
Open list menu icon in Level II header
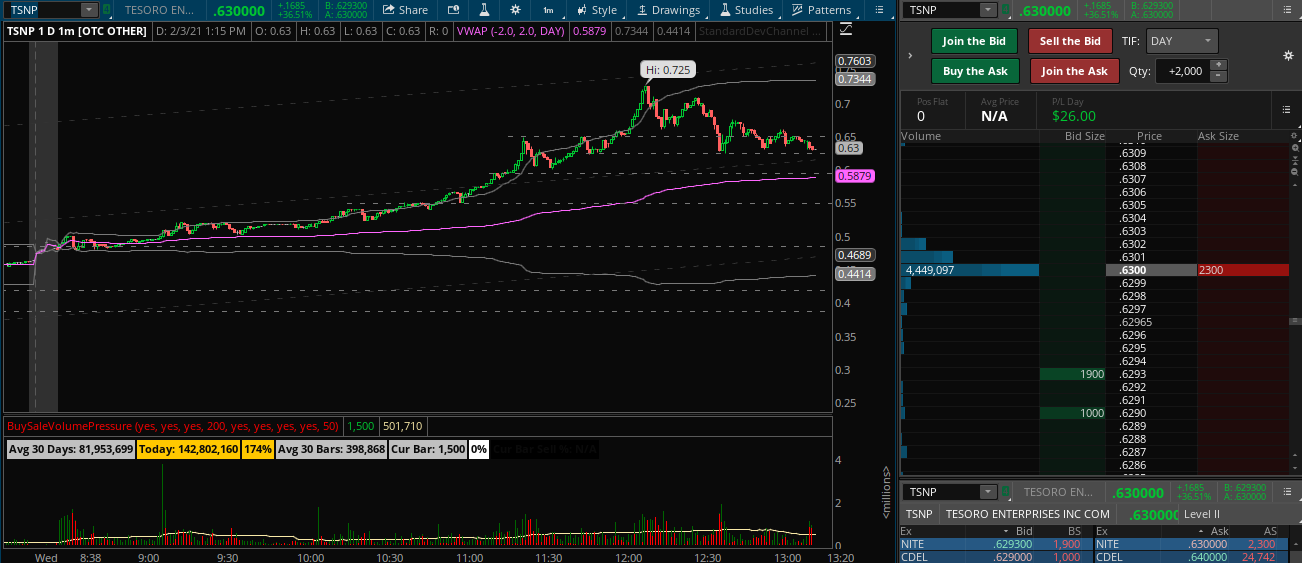click(x=1287, y=492)
